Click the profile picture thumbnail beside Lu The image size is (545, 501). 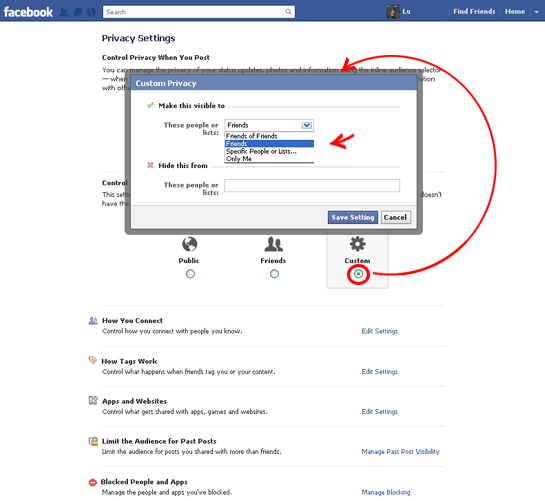point(393,12)
